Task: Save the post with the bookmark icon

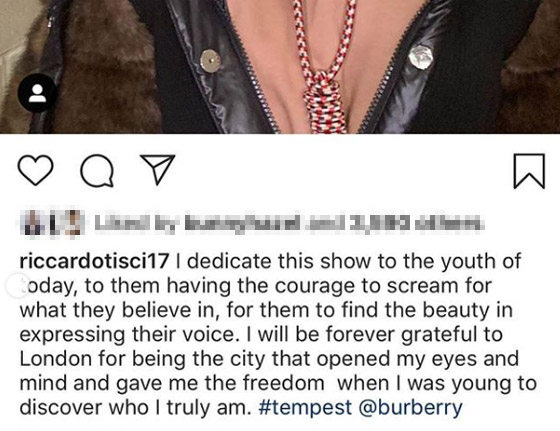Action: (x=529, y=171)
